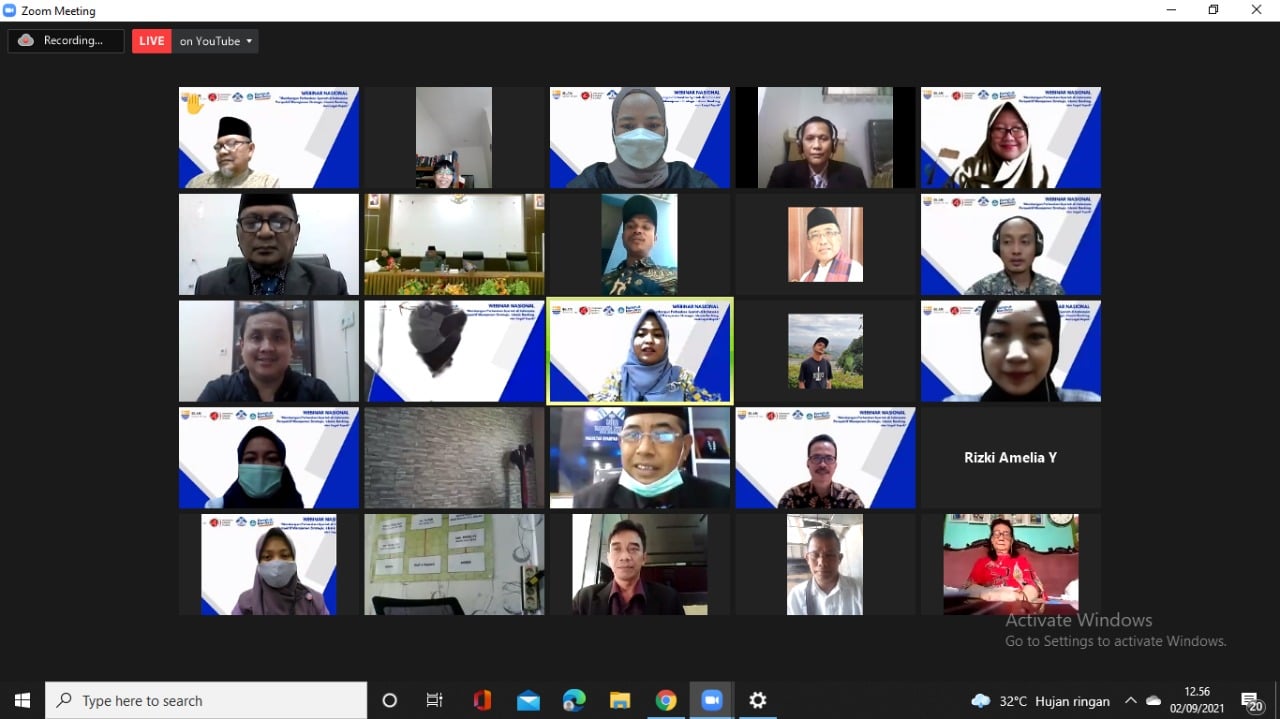Click the LIVE streaming badge
Image resolution: width=1280 pixels, height=719 pixels.
pos(151,41)
